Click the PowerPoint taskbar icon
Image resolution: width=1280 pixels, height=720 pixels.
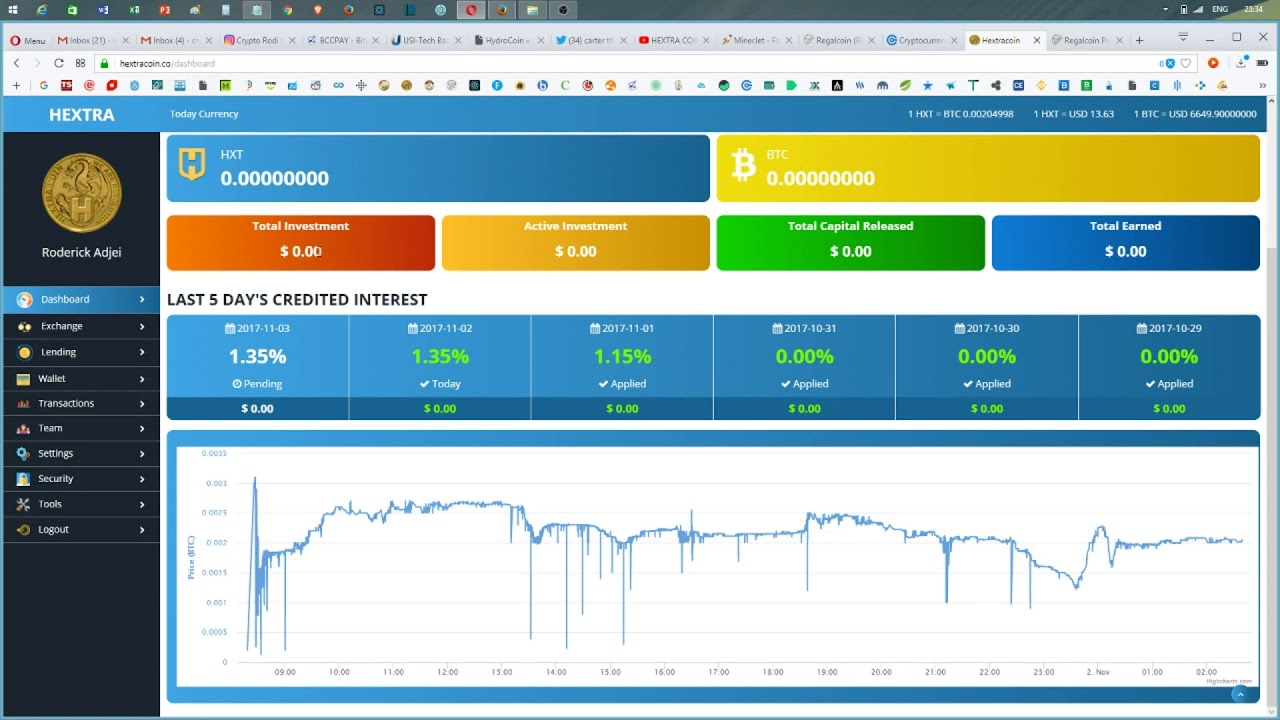pos(165,10)
